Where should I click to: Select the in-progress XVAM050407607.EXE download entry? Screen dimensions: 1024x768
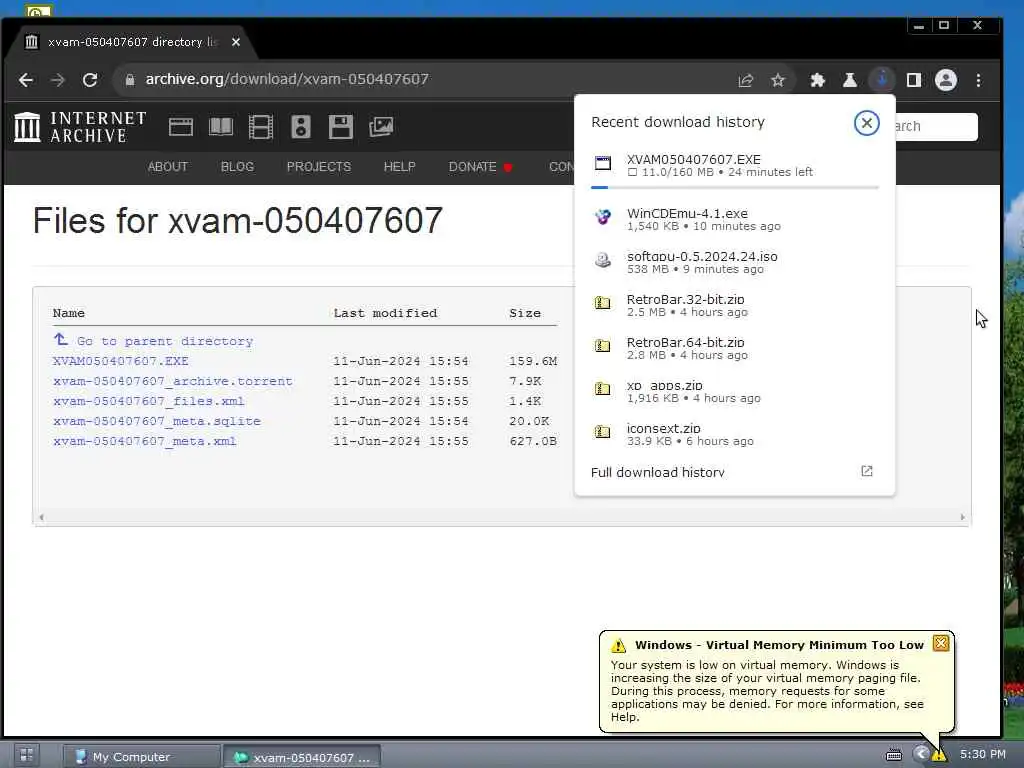click(x=735, y=165)
